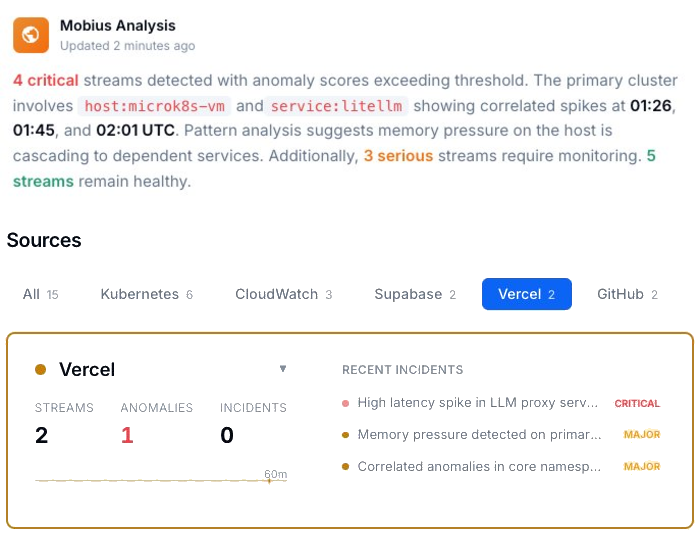Image resolution: width=700 pixels, height=537 pixels.
Task: Click the MAJOR badge on Correlated anomalies row
Action: point(642,467)
